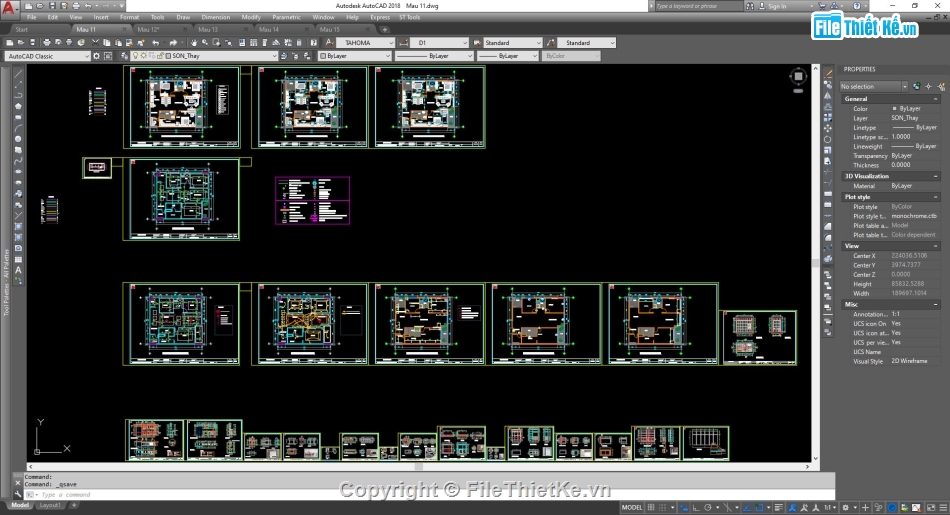Click Sign In link in title bar

pos(777,6)
